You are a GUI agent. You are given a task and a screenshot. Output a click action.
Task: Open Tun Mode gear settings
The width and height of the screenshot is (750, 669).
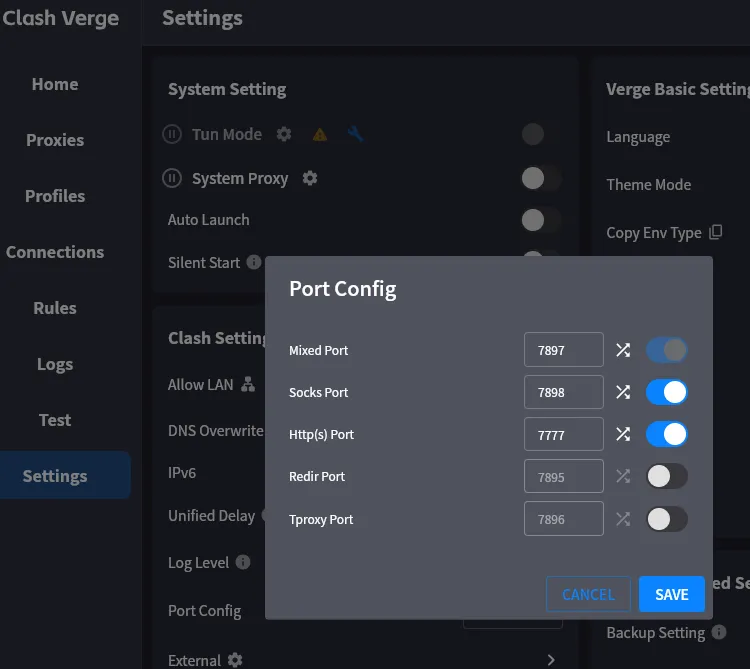284,134
